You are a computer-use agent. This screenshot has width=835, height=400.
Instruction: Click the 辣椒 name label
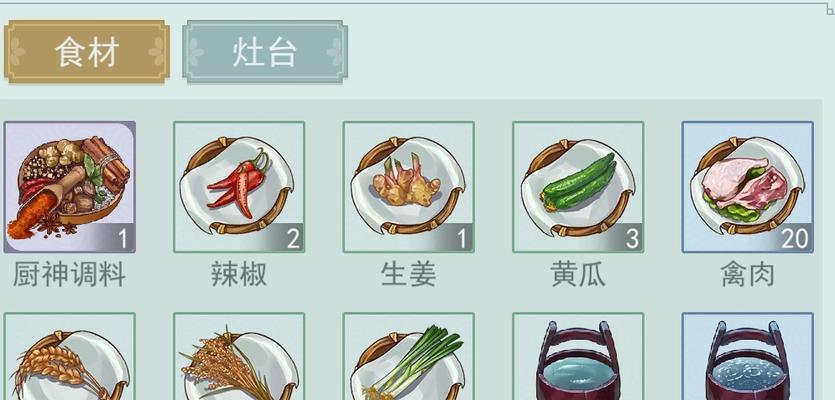[x=239, y=275]
